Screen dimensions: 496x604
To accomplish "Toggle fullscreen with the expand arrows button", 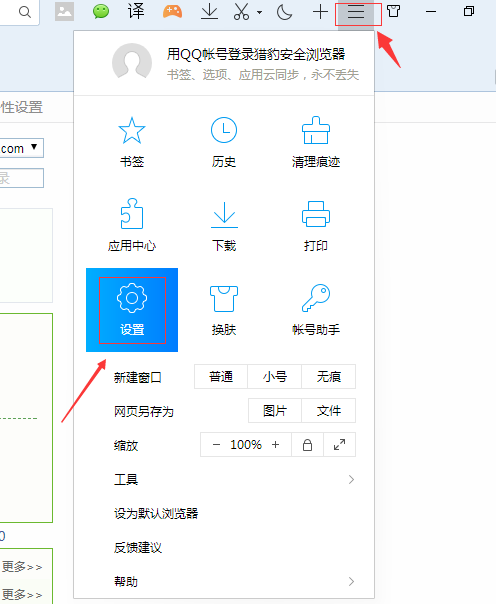I will point(339,445).
